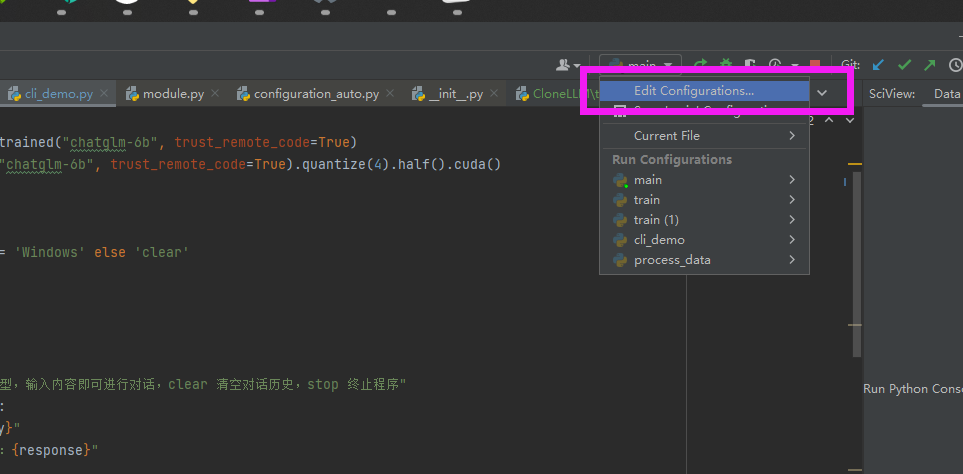The width and height of the screenshot is (963, 474).
Task: Click Python icon of main configuration
Action: click(x=620, y=181)
